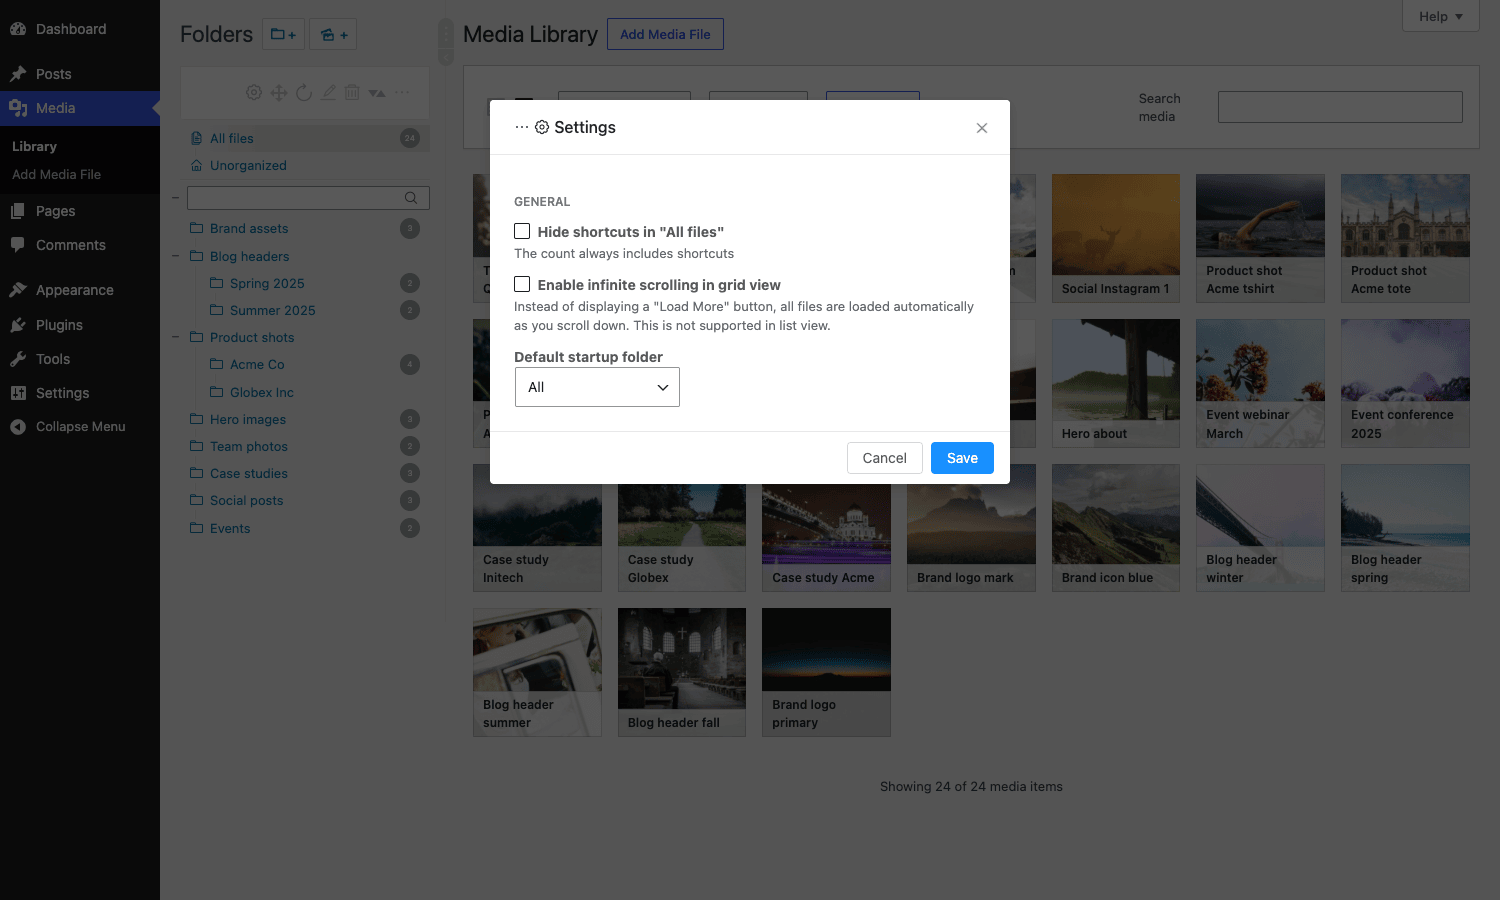This screenshot has height=900, width=1500.
Task: Select the Case study Acme thumbnail
Action: [x=826, y=538]
